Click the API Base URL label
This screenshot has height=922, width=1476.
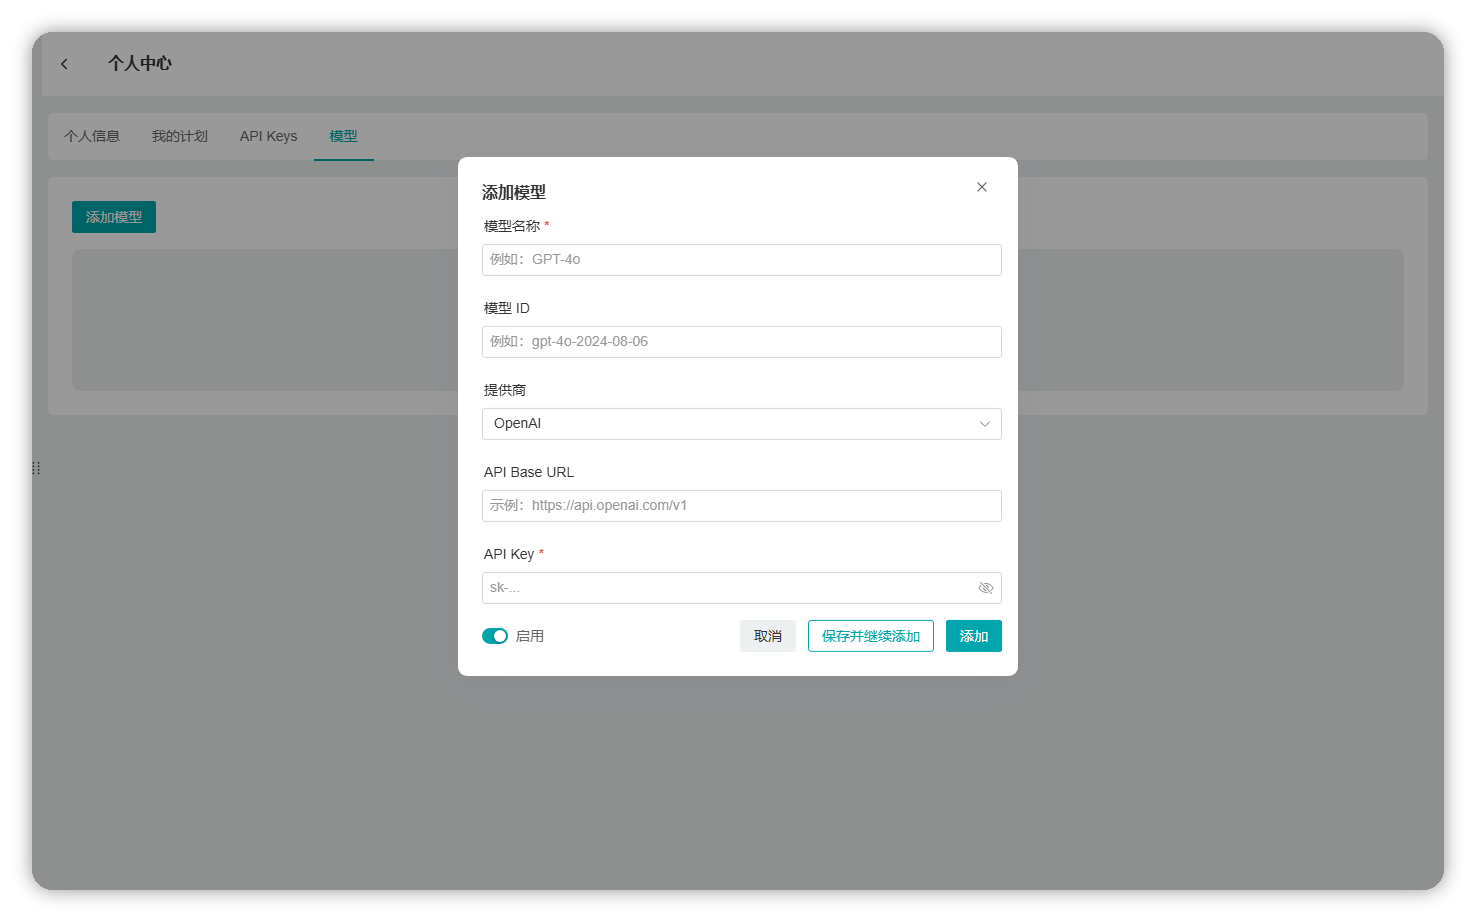[529, 472]
